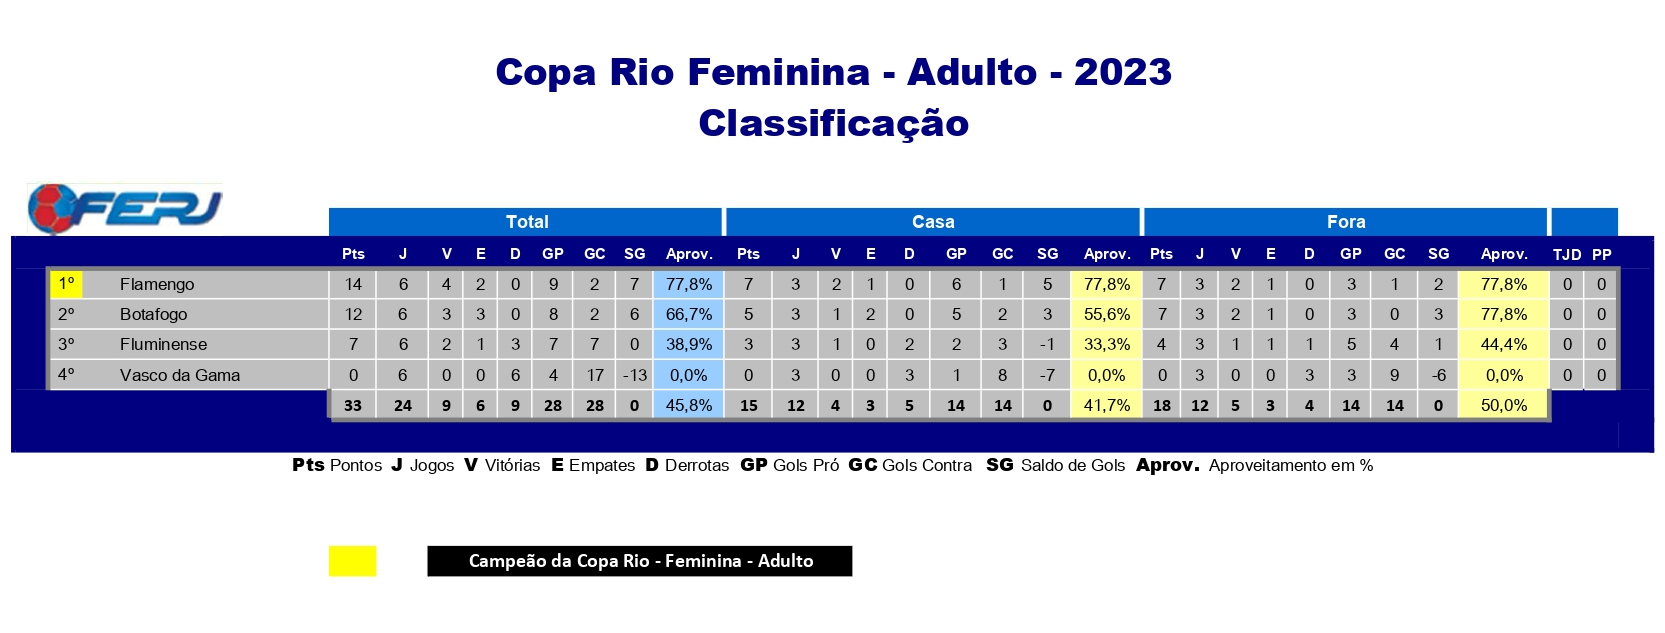
Task: Click the Vasco da Gama team name
Action: point(180,375)
